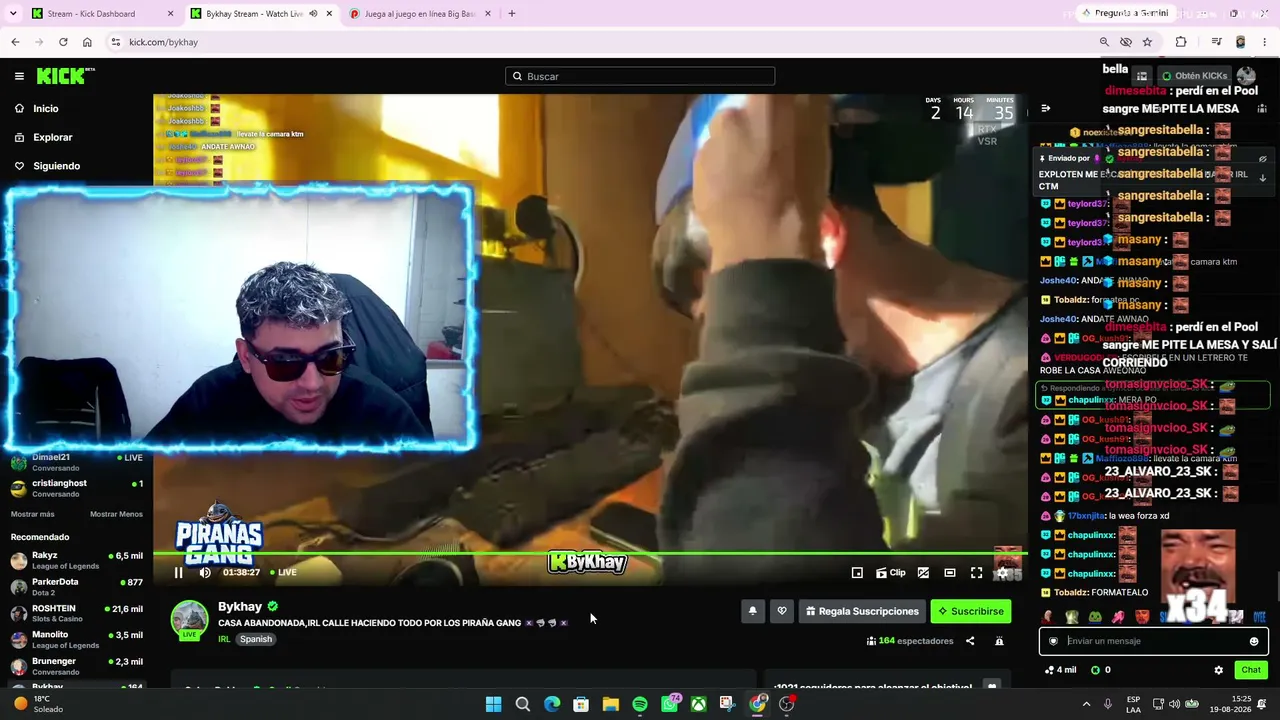The width and height of the screenshot is (1280, 720).
Task: Collapse the chat panel with arrow icon
Action: coord(1046,108)
